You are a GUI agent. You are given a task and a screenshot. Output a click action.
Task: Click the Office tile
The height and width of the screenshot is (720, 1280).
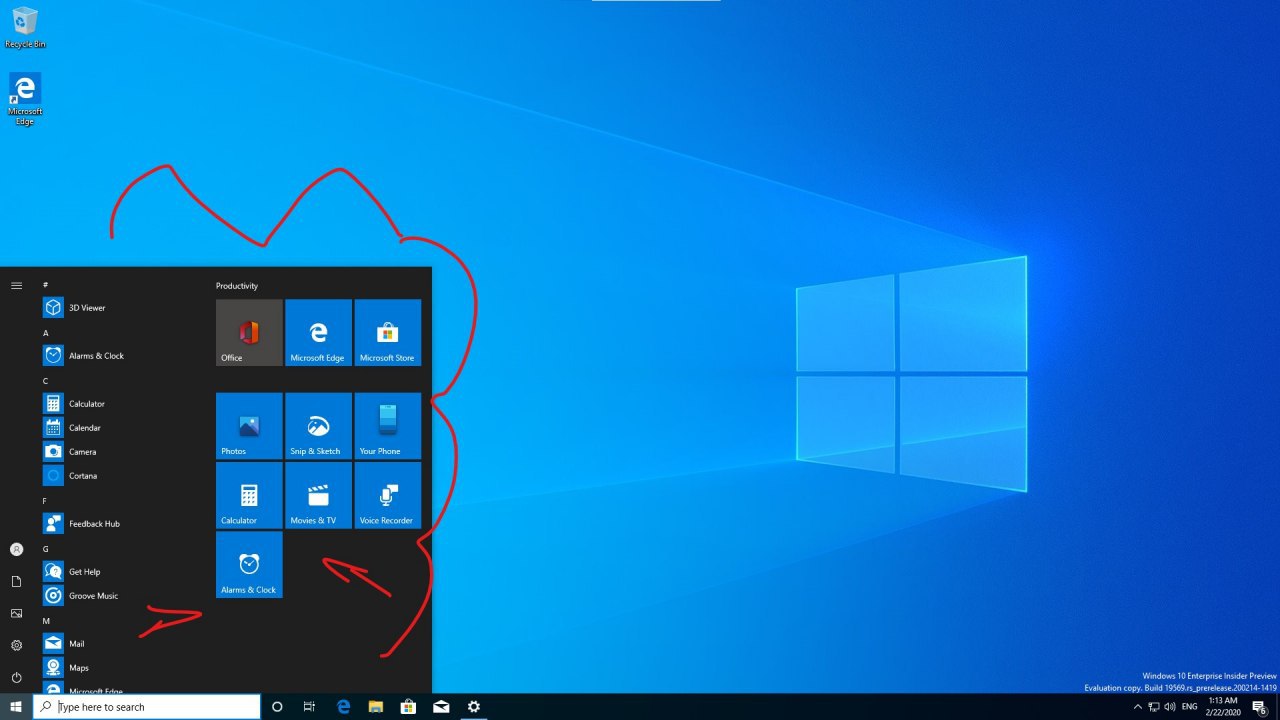(249, 333)
